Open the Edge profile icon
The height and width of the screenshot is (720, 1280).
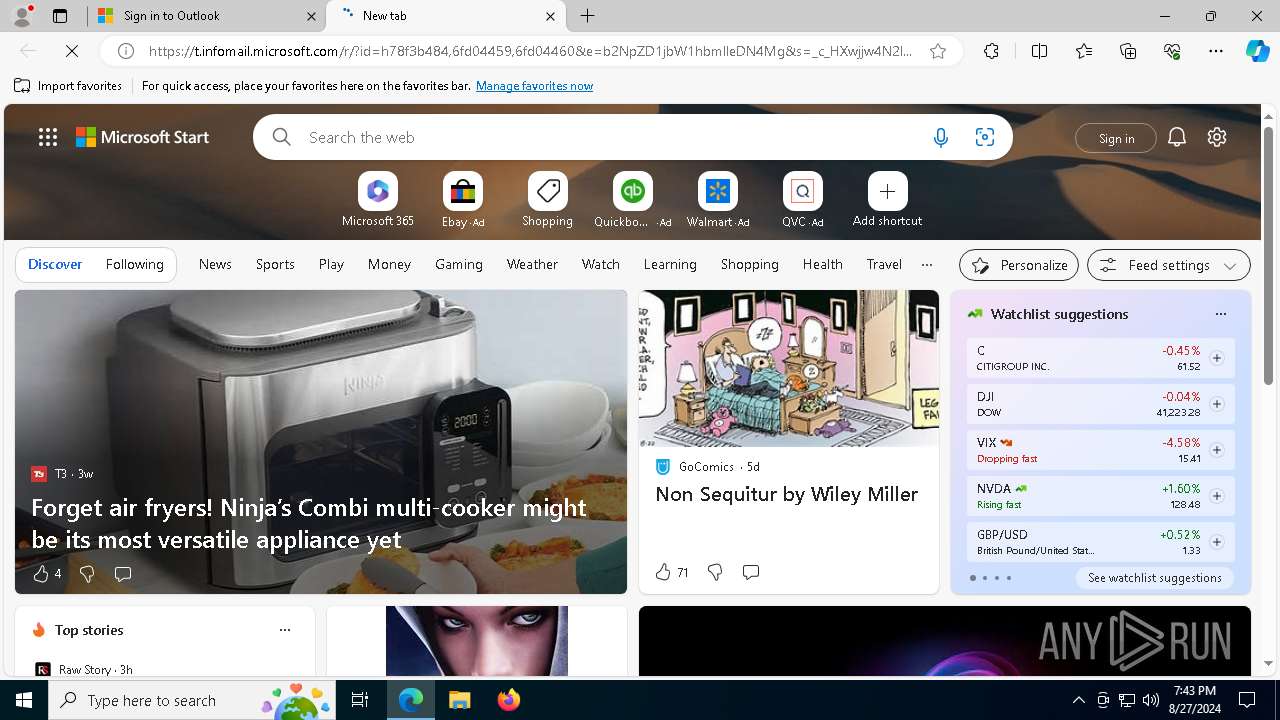pos(21,16)
